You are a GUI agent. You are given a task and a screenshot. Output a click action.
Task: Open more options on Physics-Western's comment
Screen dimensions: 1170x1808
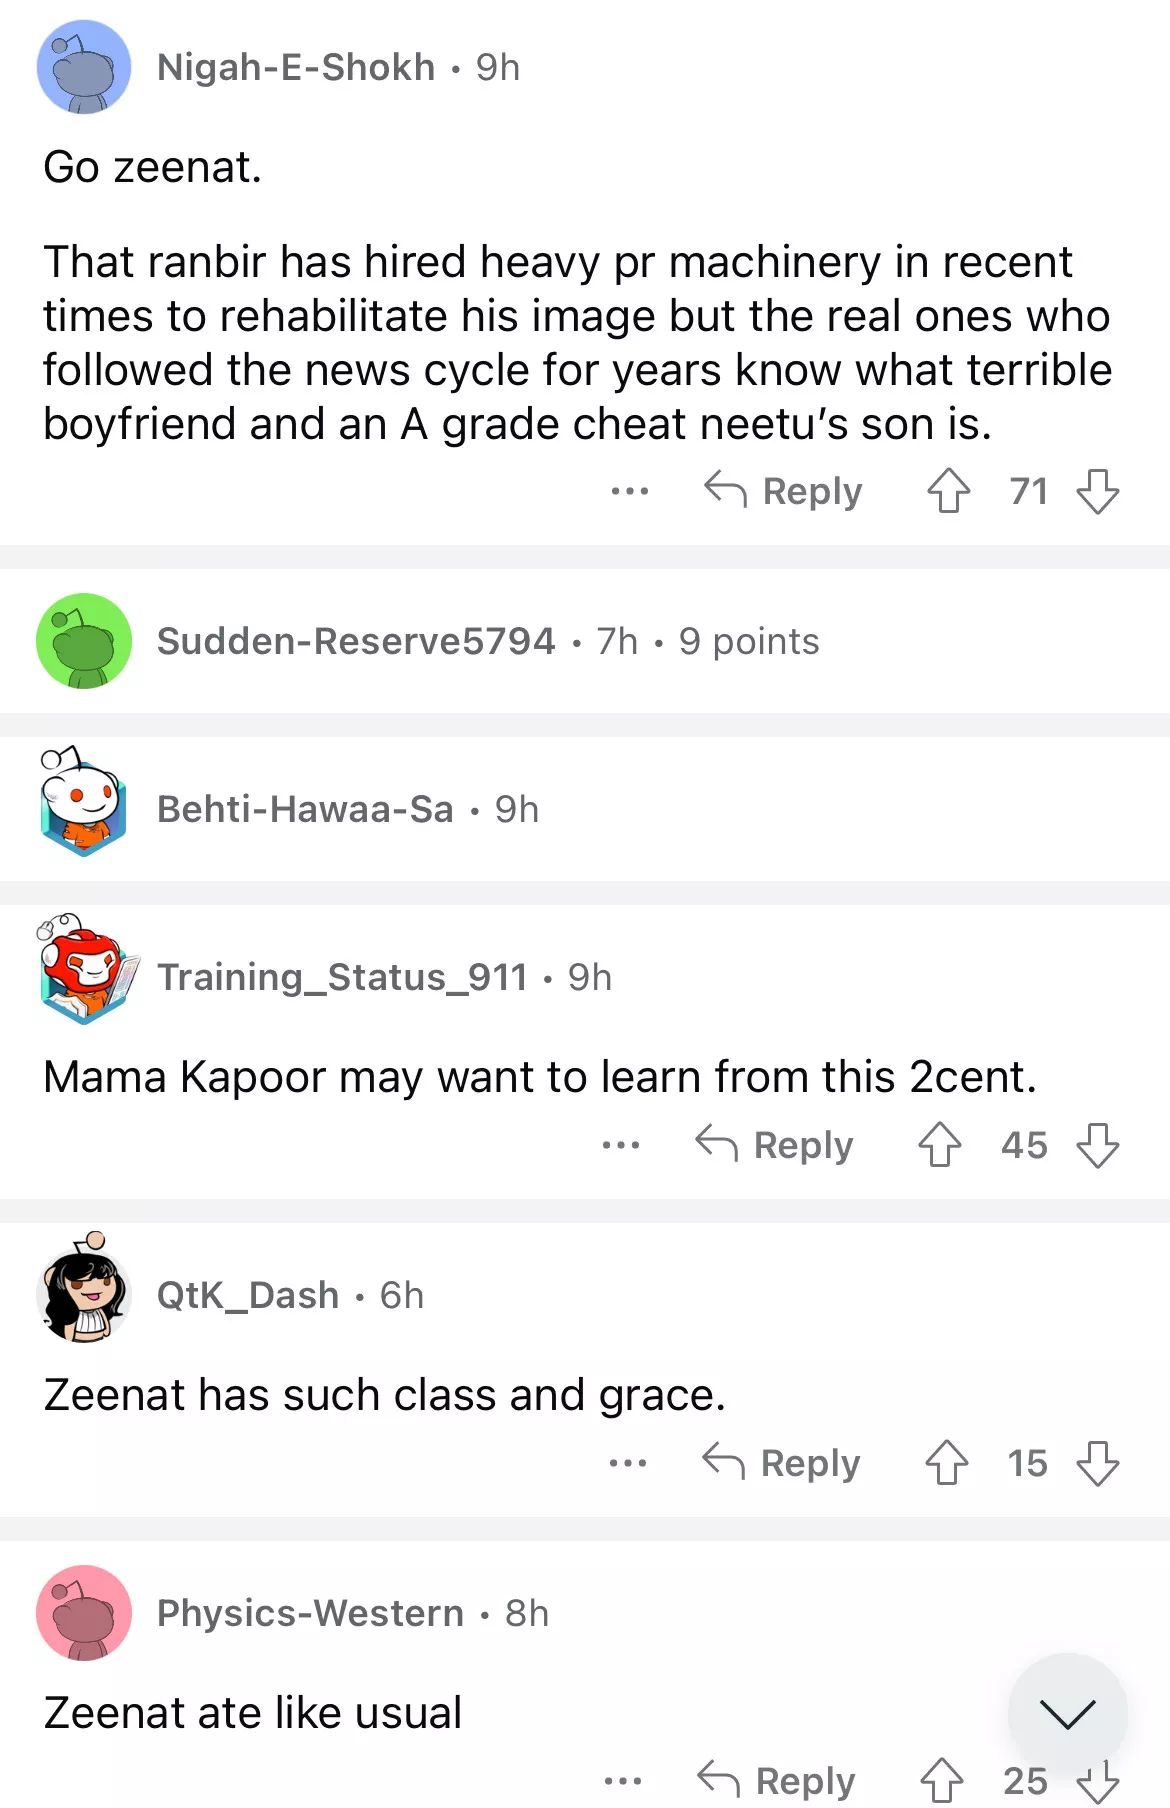(623, 1781)
